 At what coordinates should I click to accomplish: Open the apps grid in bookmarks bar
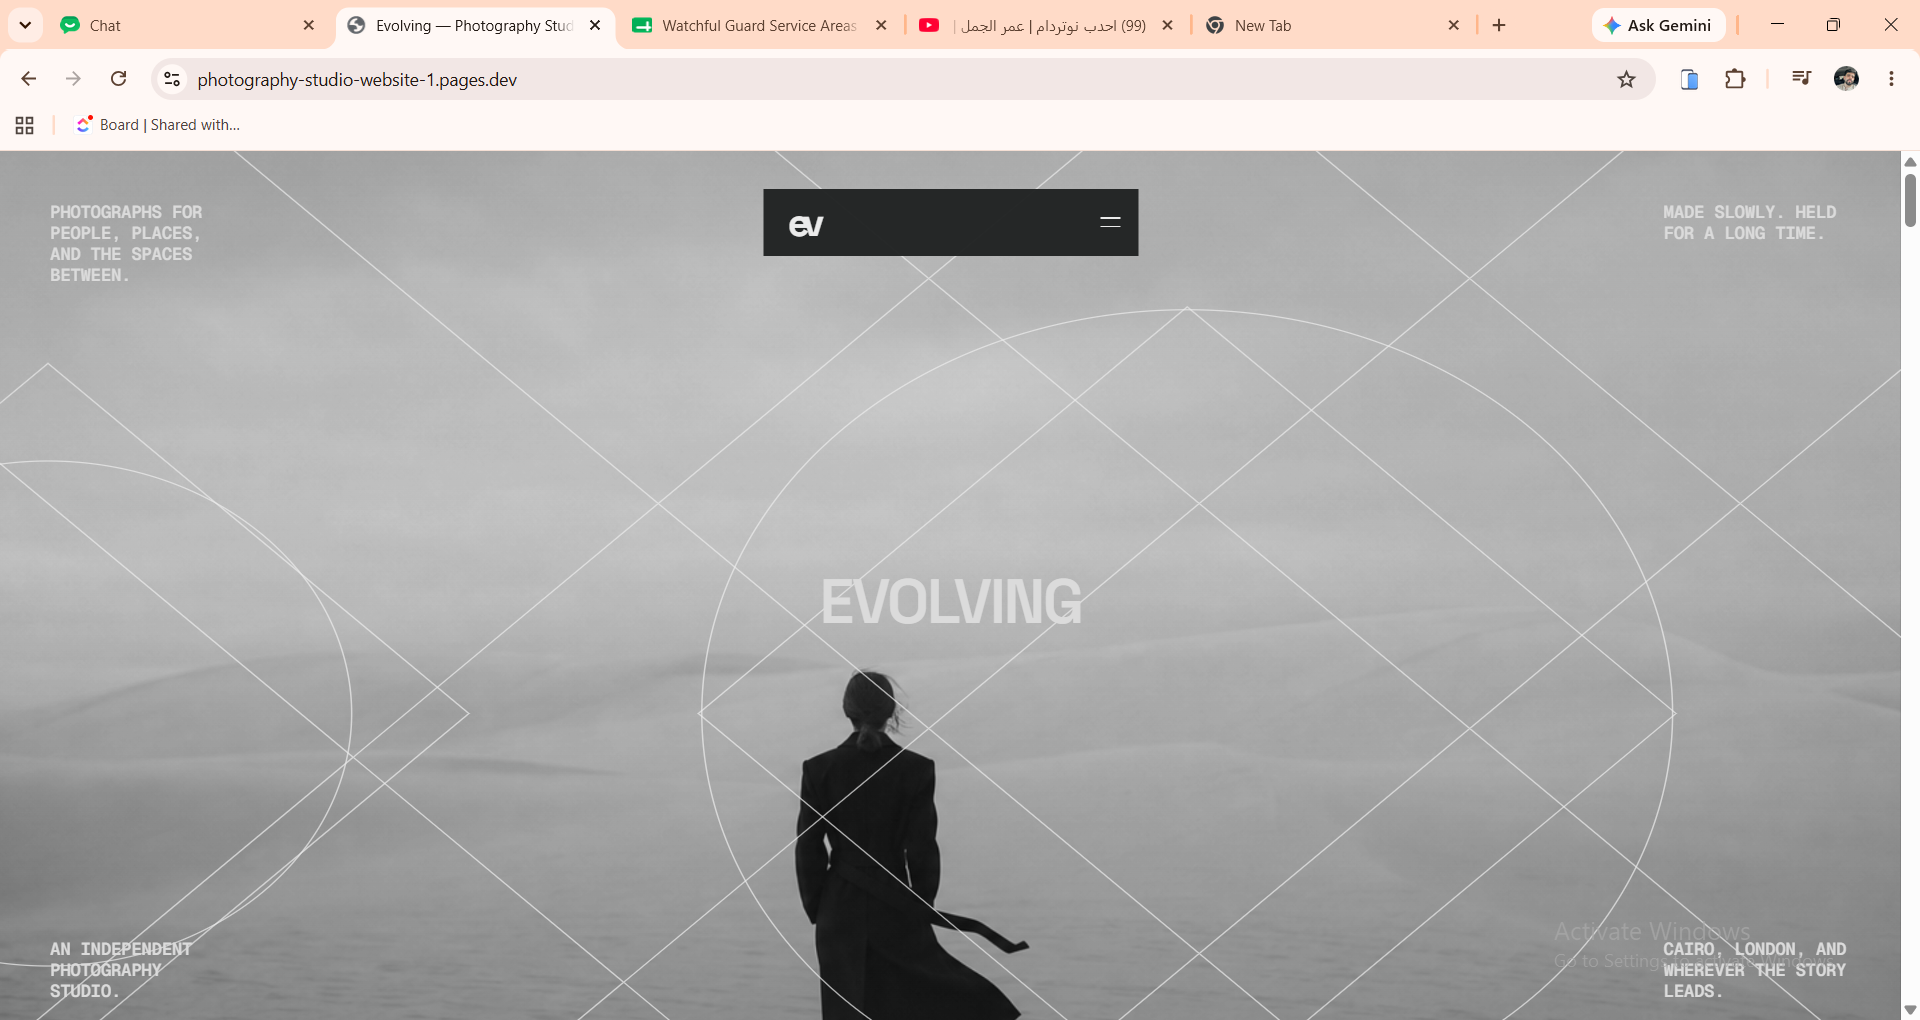tap(25, 125)
